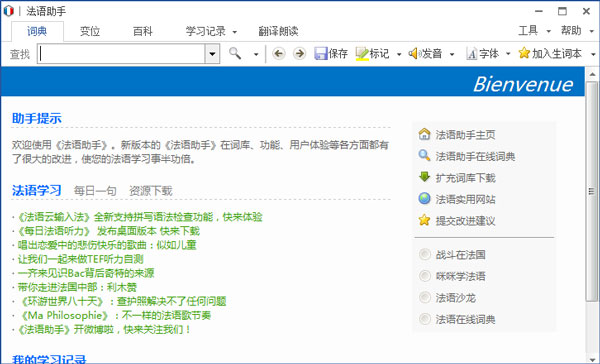Open the 法语实用网站 link
The width and height of the screenshot is (600, 364).
click(x=465, y=199)
